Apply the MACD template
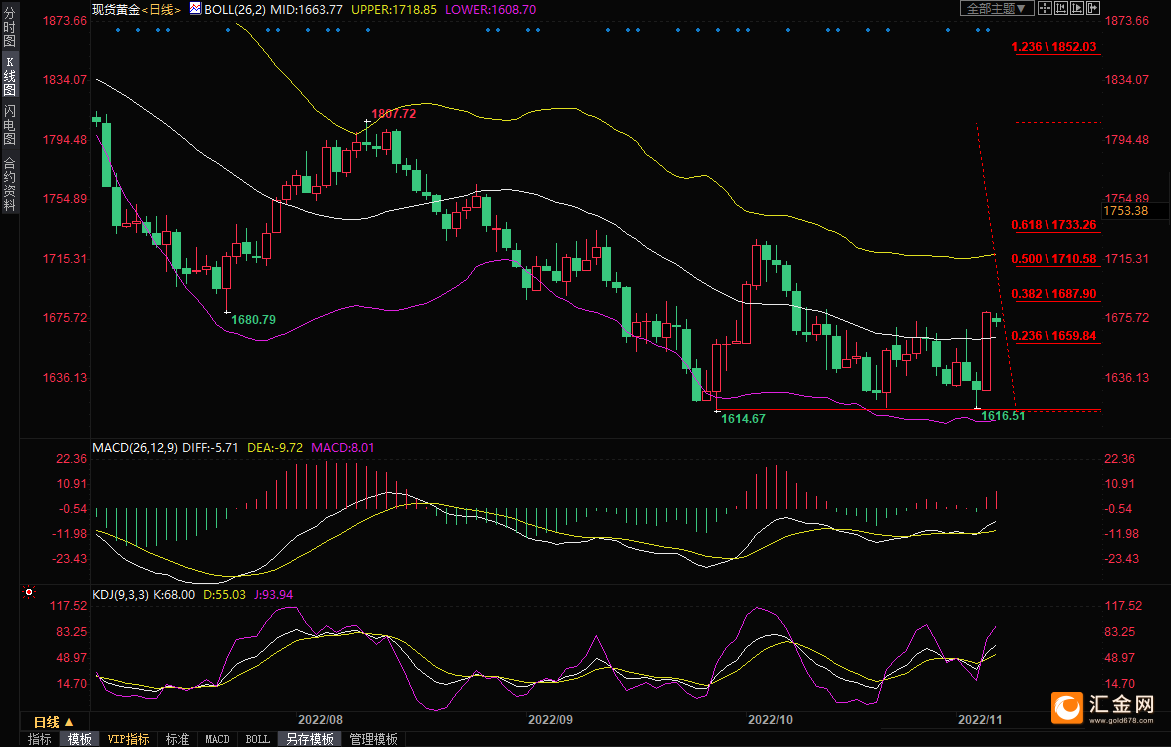Screen dimensions: 1171x747 pyautogui.click(x=217, y=739)
